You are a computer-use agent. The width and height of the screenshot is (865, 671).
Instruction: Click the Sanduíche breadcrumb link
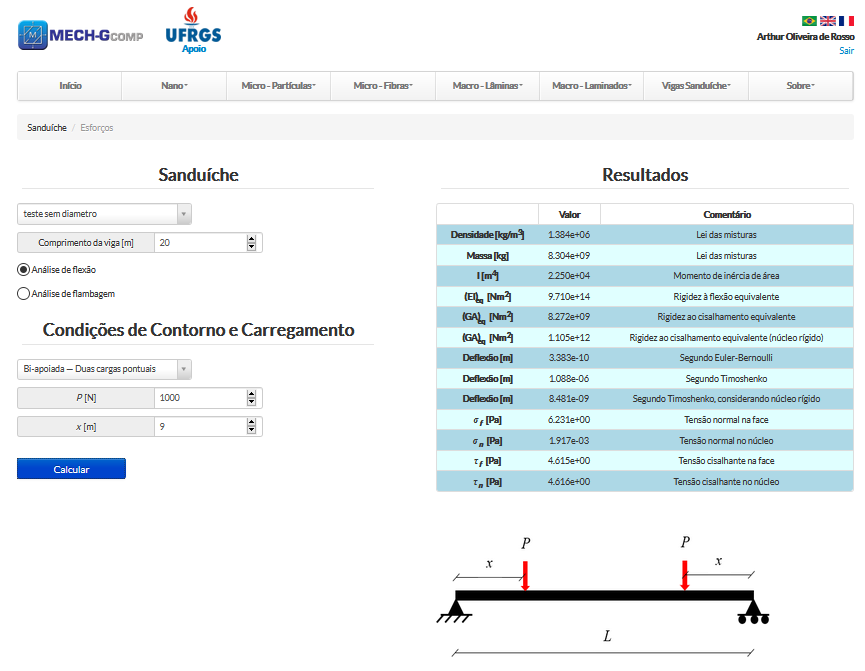[x=47, y=128]
